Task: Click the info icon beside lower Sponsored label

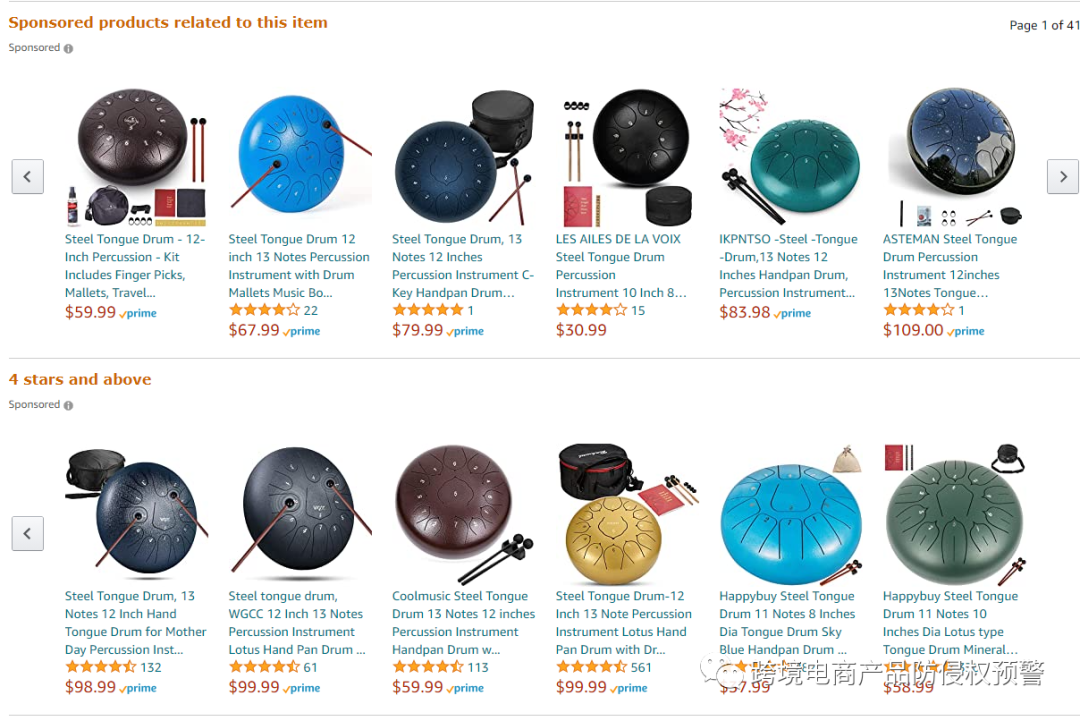Action: coord(68,406)
